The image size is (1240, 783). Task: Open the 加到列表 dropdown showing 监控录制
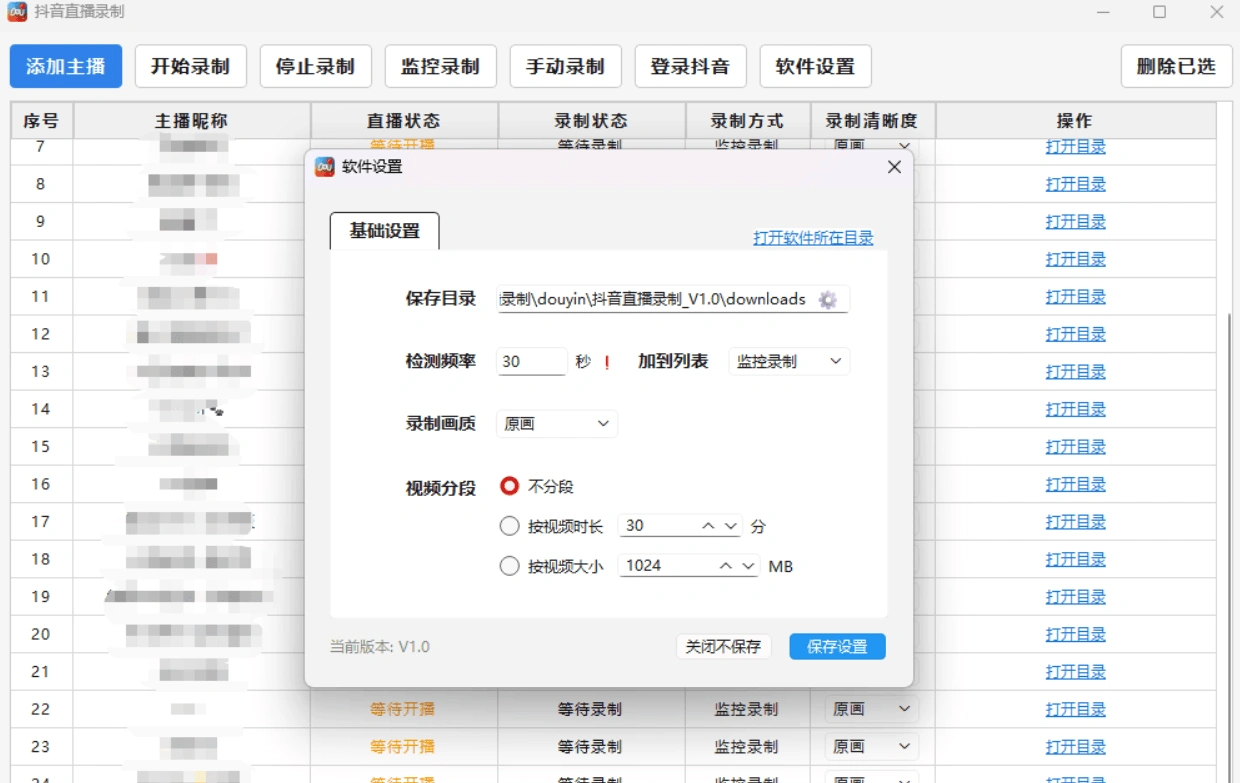point(789,362)
